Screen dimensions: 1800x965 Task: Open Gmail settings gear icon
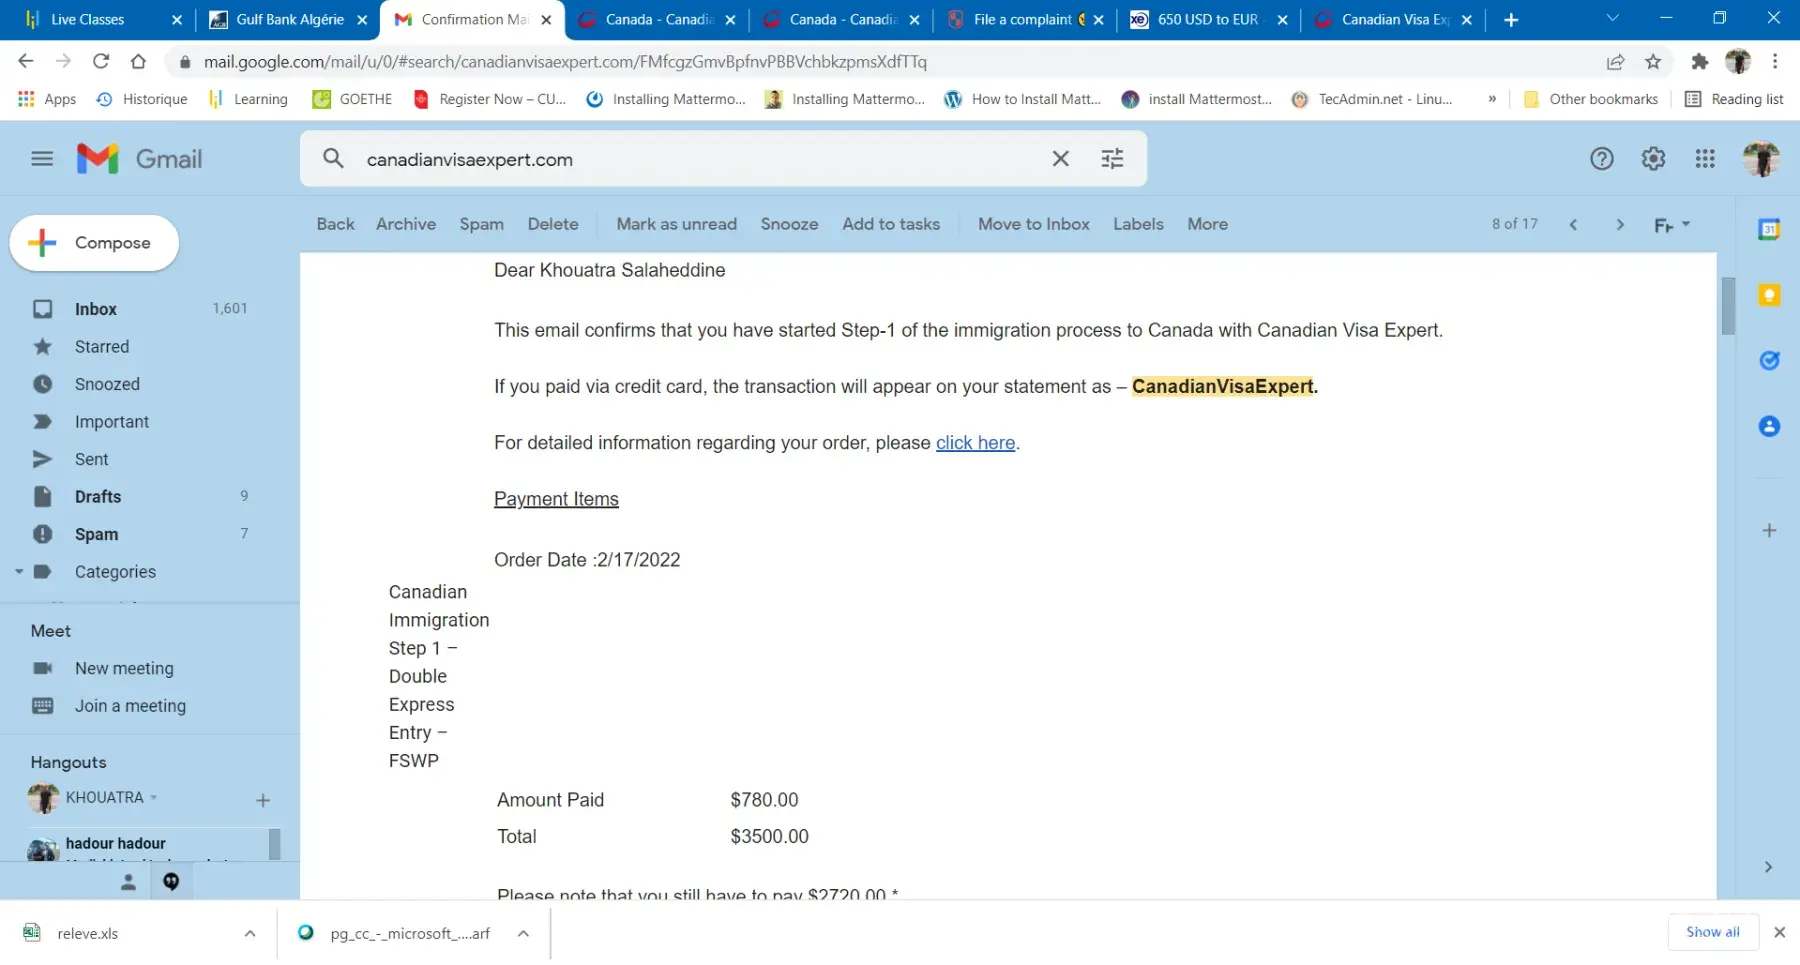[x=1653, y=159]
